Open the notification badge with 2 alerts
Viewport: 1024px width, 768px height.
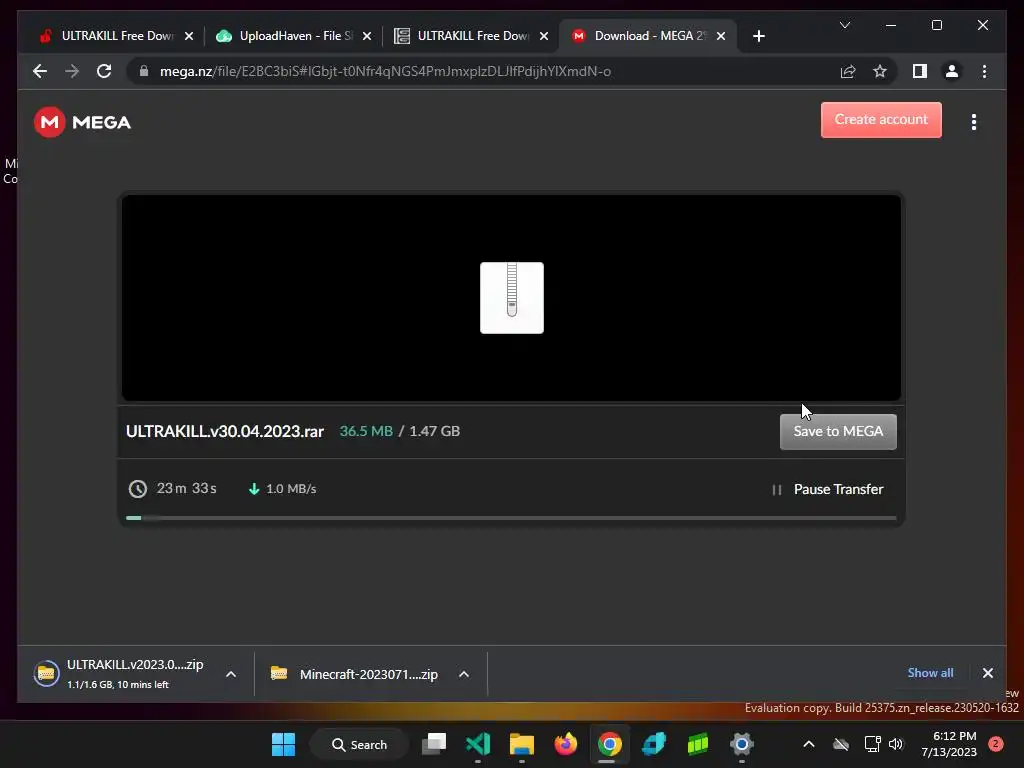click(995, 744)
